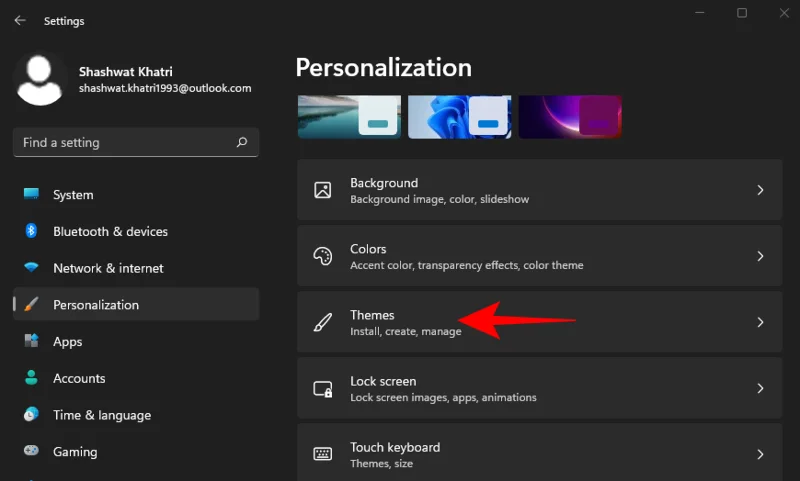Screen dimensions: 800x481
Task: Open Touch keyboard themes, size
Action: pyautogui.click(x=539, y=452)
